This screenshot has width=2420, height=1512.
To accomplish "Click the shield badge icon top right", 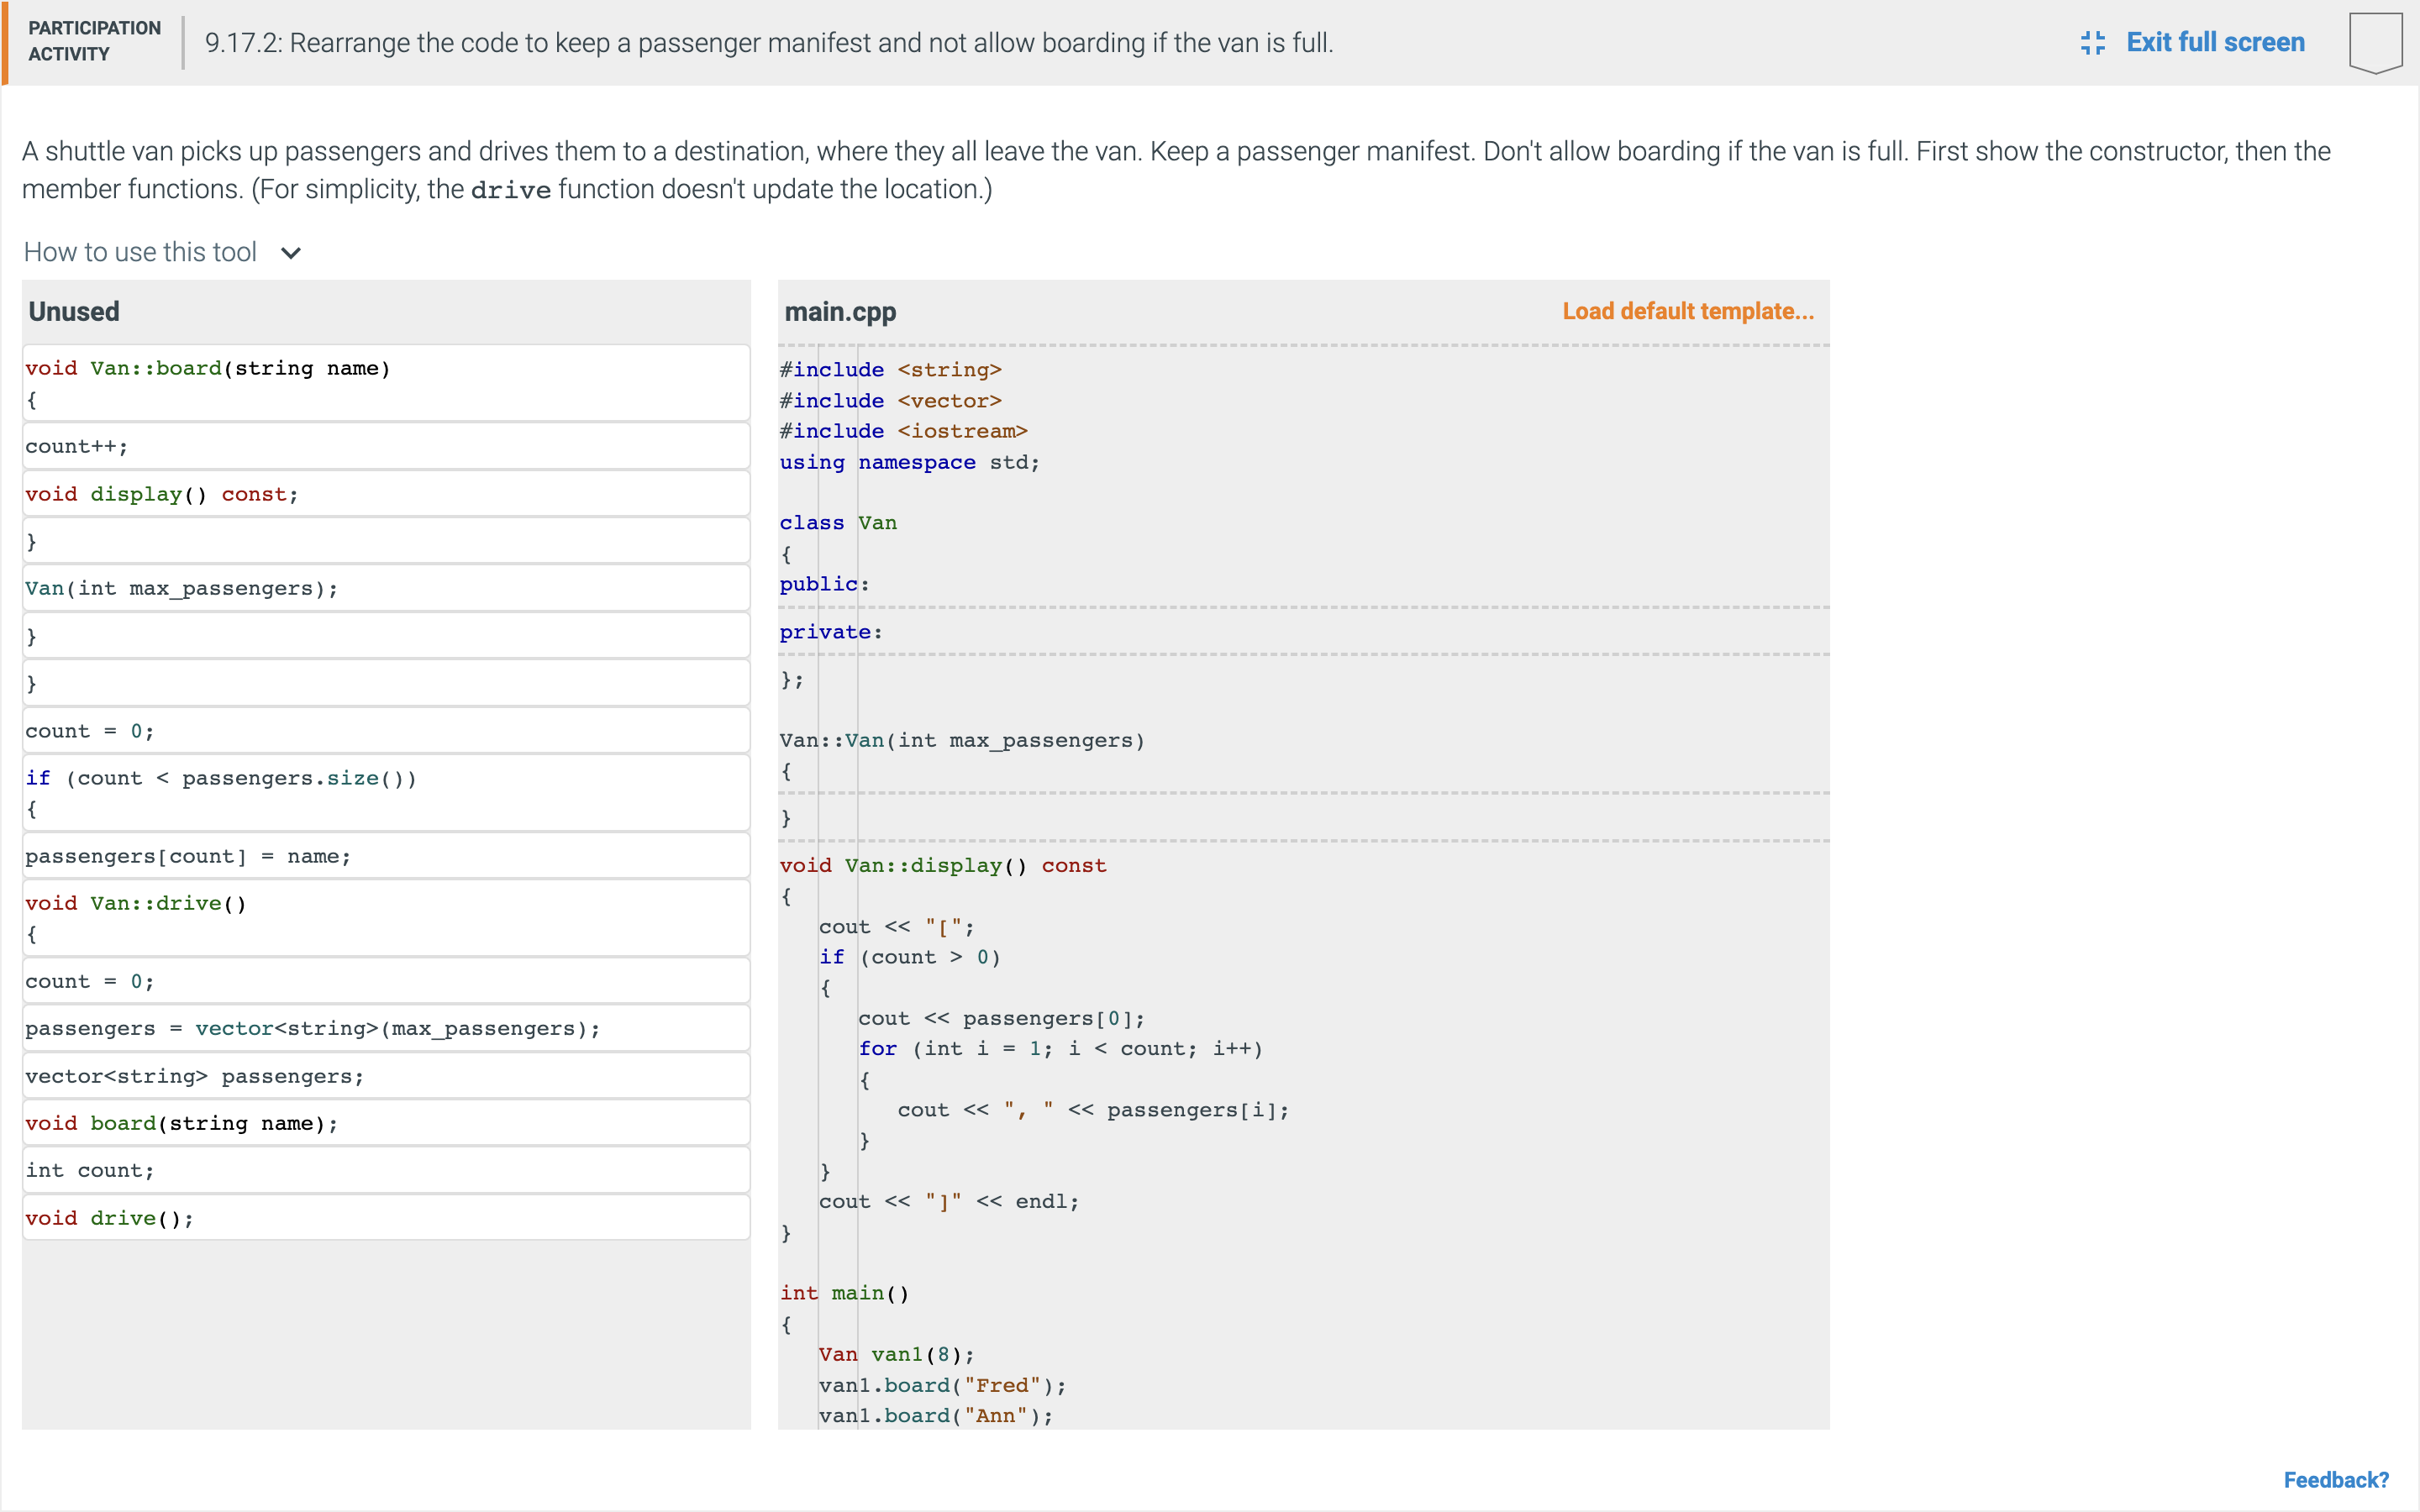I will coord(2375,41).
